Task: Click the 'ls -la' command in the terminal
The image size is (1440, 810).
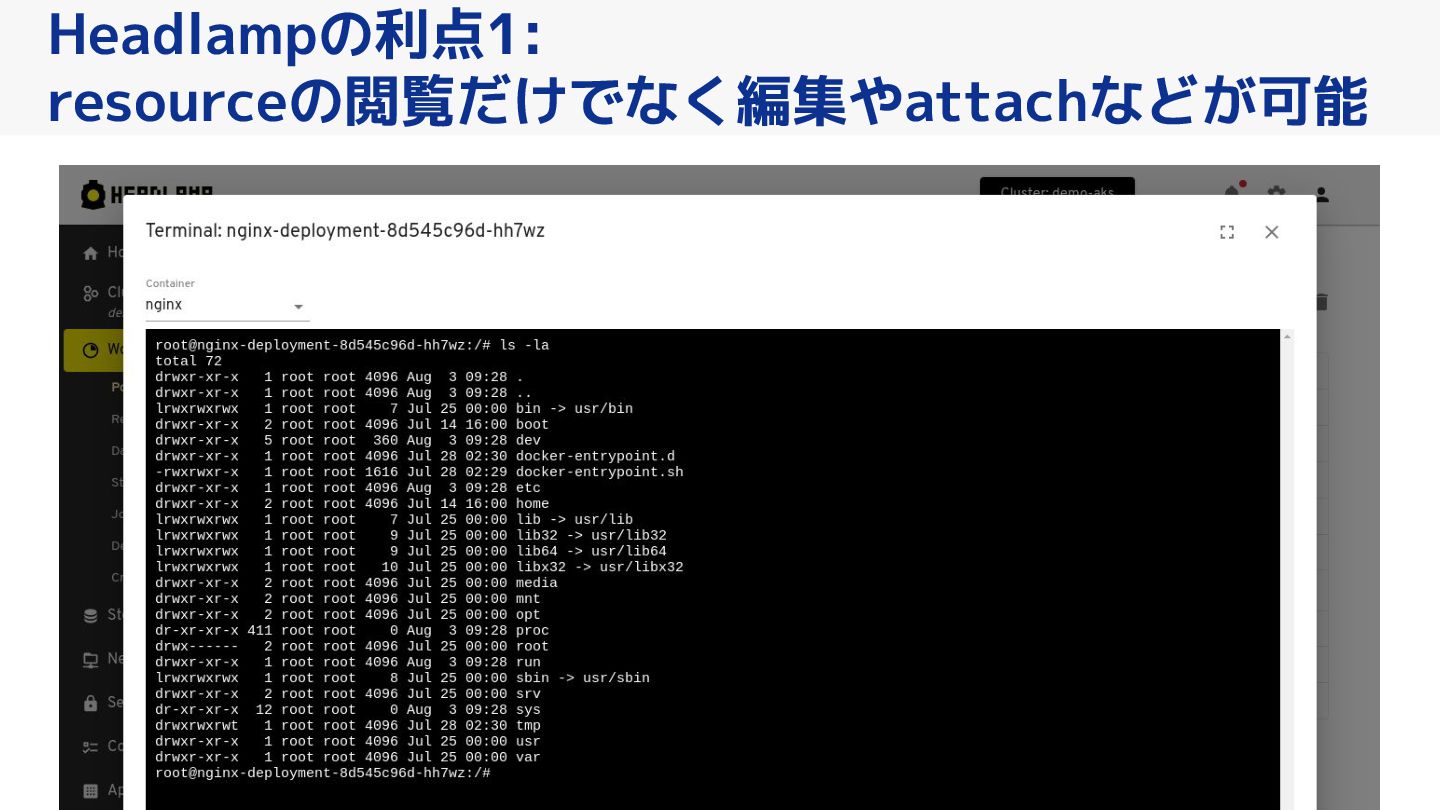Action: [x=524, y=345]
